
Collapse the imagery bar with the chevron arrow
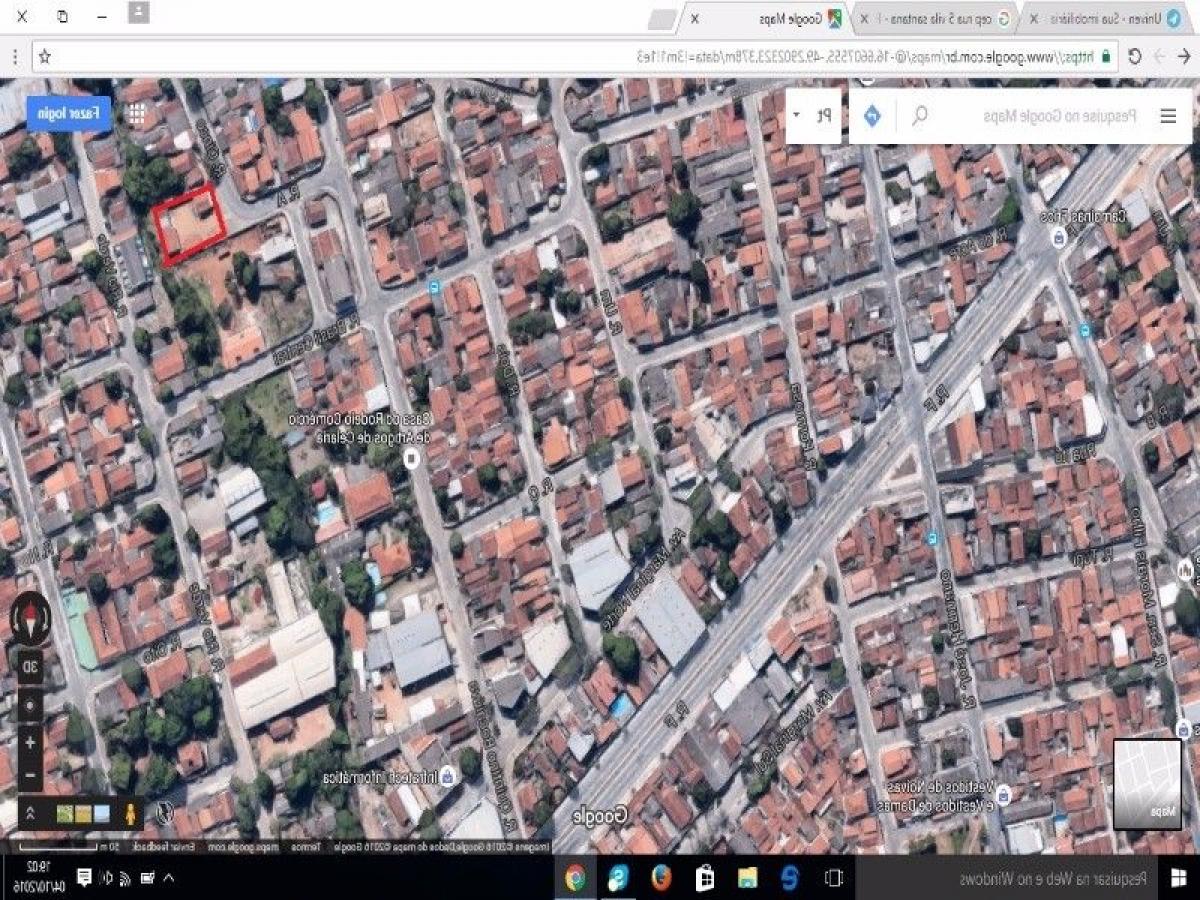pyautogui.click(x=30, y=812)
